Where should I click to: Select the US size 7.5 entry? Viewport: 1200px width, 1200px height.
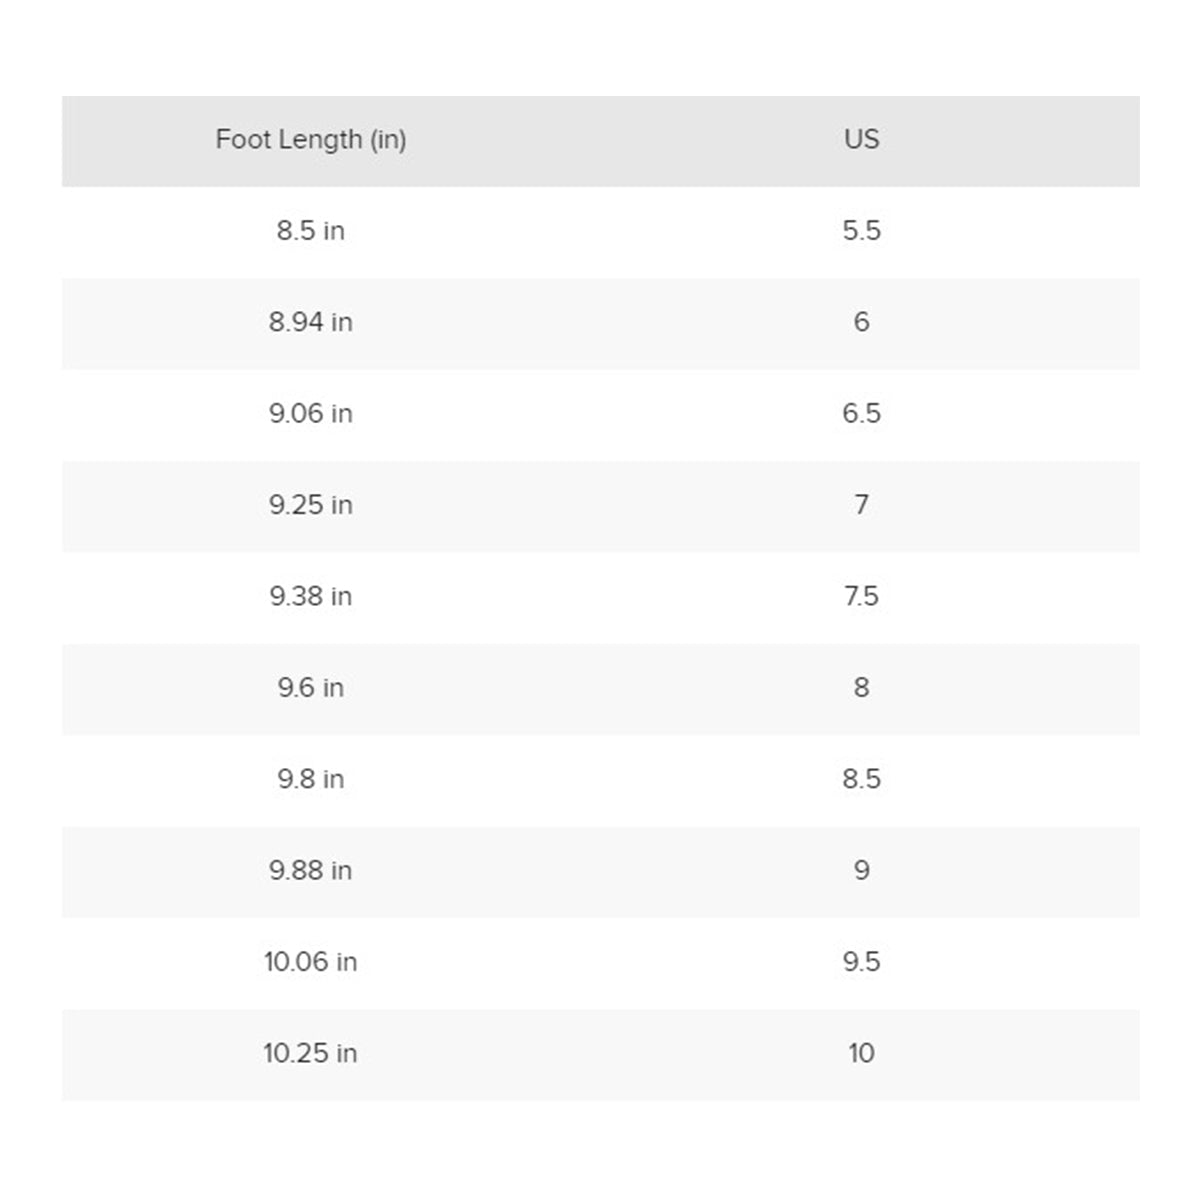(x=861, y=597)
